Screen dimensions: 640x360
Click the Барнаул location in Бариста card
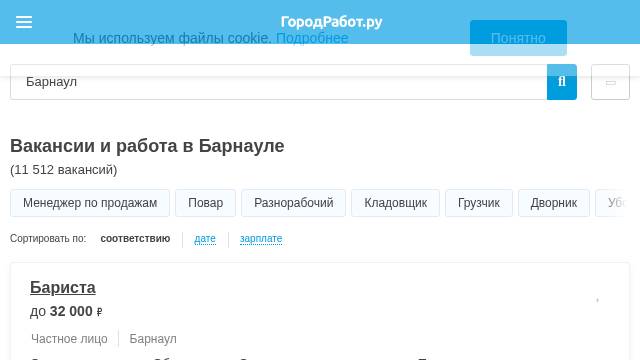pos(153,339)
